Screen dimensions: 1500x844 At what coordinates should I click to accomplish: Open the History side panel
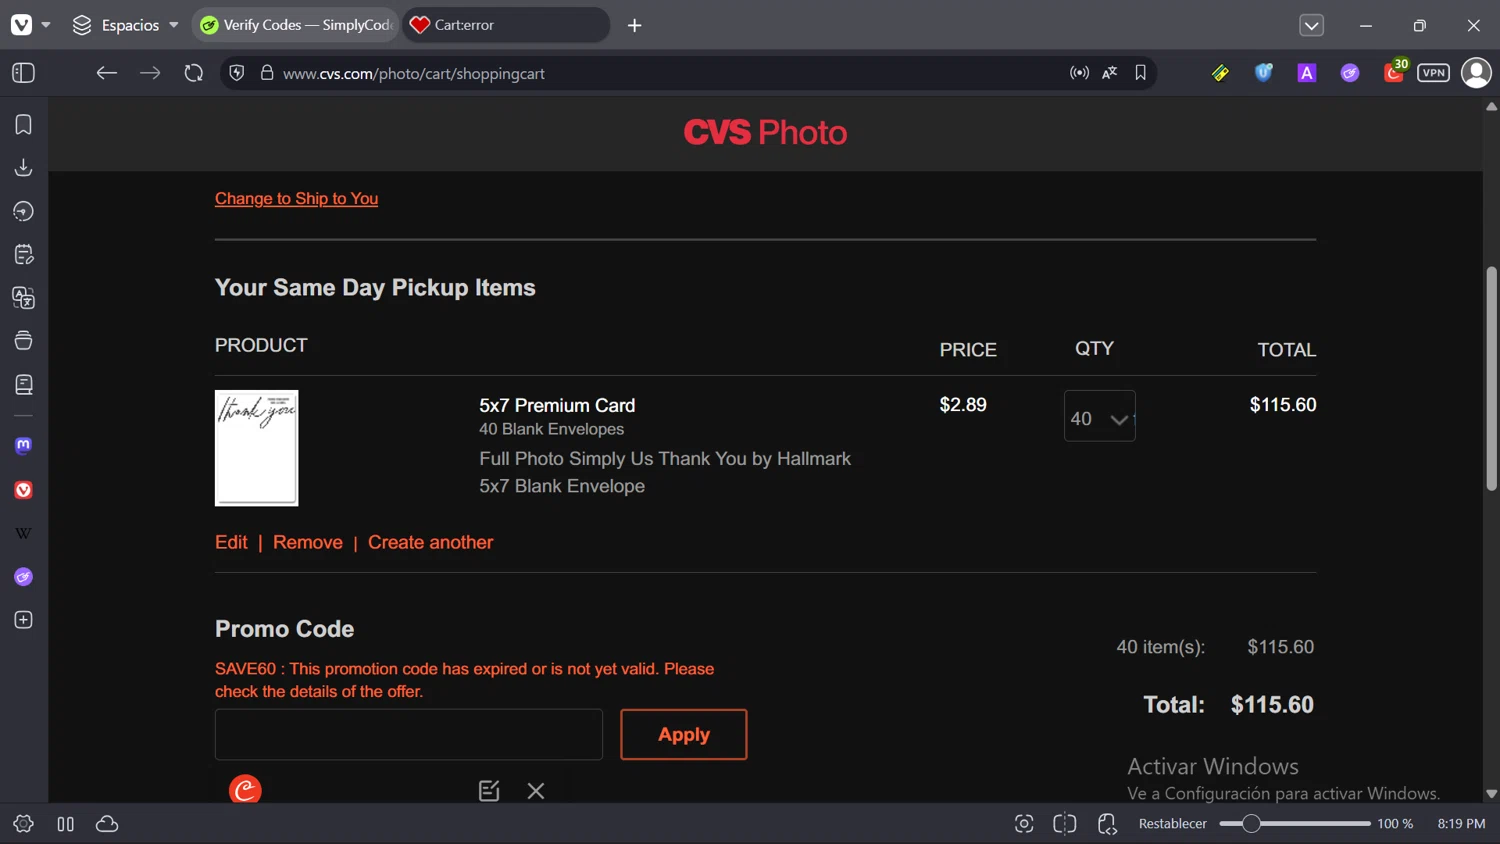(24, 211)
